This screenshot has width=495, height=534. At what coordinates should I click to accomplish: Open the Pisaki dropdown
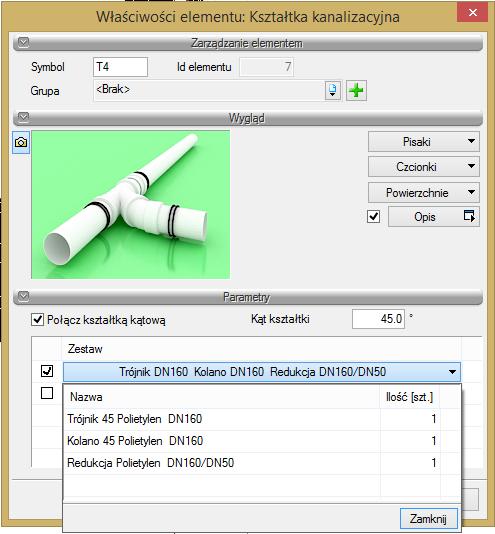point(423,142)
